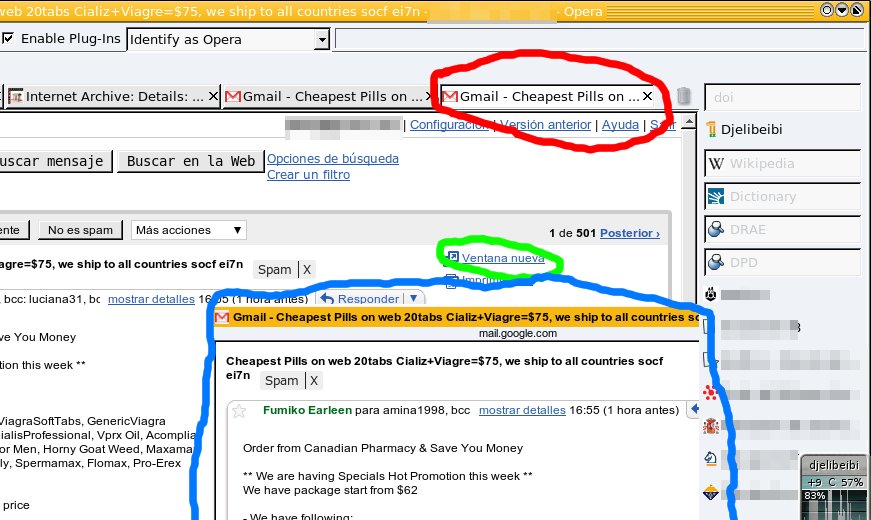Focus the long address field beside Identify as Opera
This screenshot has height=520, width=871.
601,39
